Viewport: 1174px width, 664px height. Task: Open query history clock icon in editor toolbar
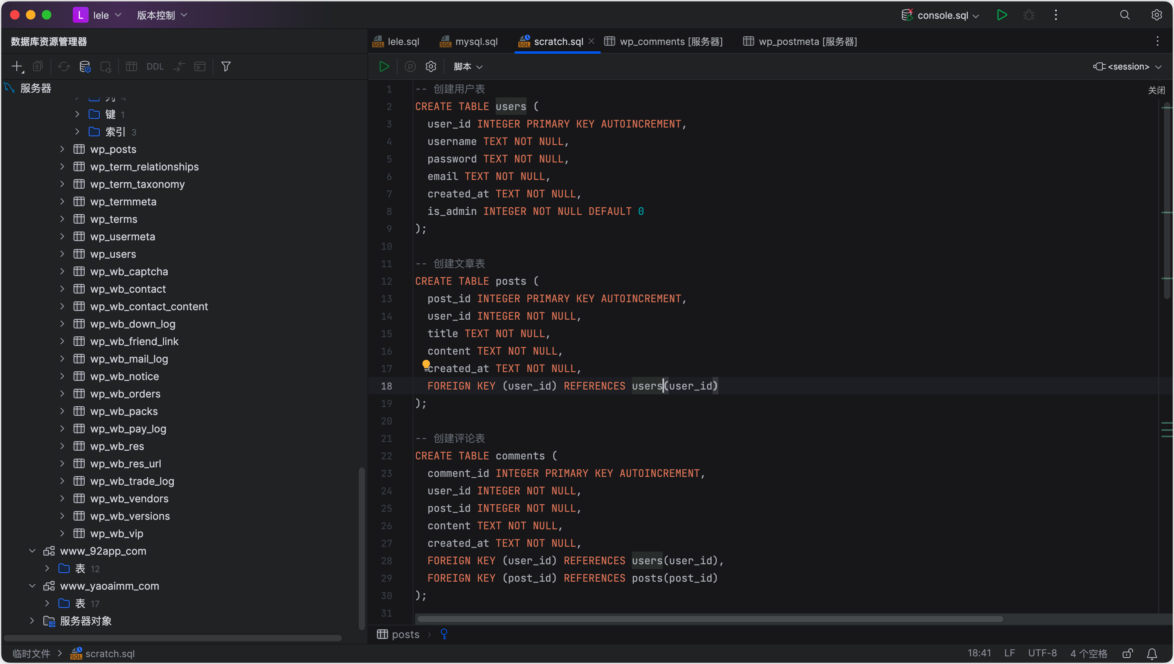pos(410,67)
